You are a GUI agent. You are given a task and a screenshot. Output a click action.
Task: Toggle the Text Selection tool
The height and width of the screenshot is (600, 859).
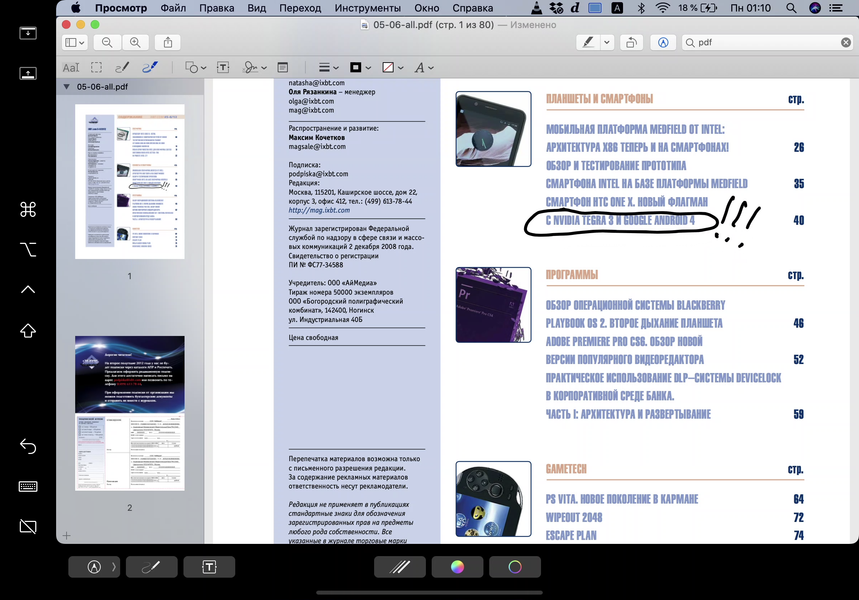[71, 67]
